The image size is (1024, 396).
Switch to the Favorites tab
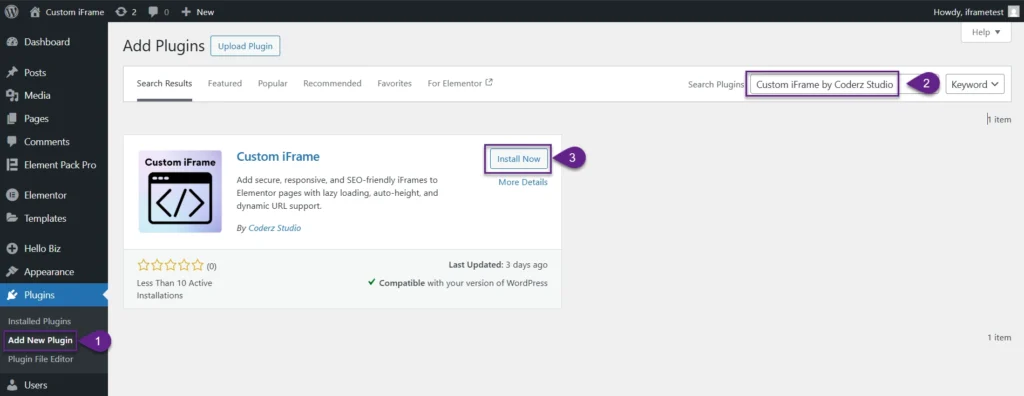[394, 84]
